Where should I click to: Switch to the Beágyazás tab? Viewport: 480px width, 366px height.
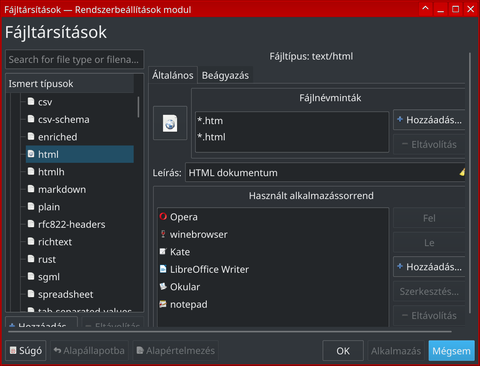(x=225, y=75)
